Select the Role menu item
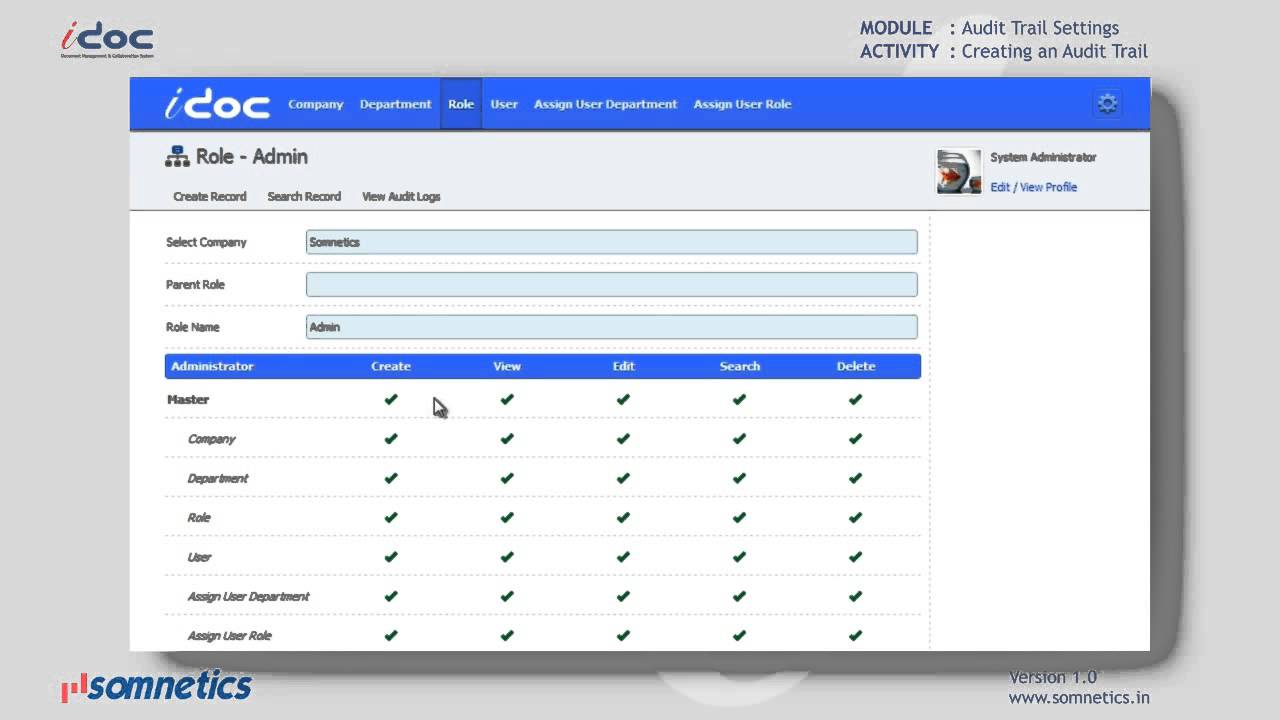1280x720 pixels. 461,104
